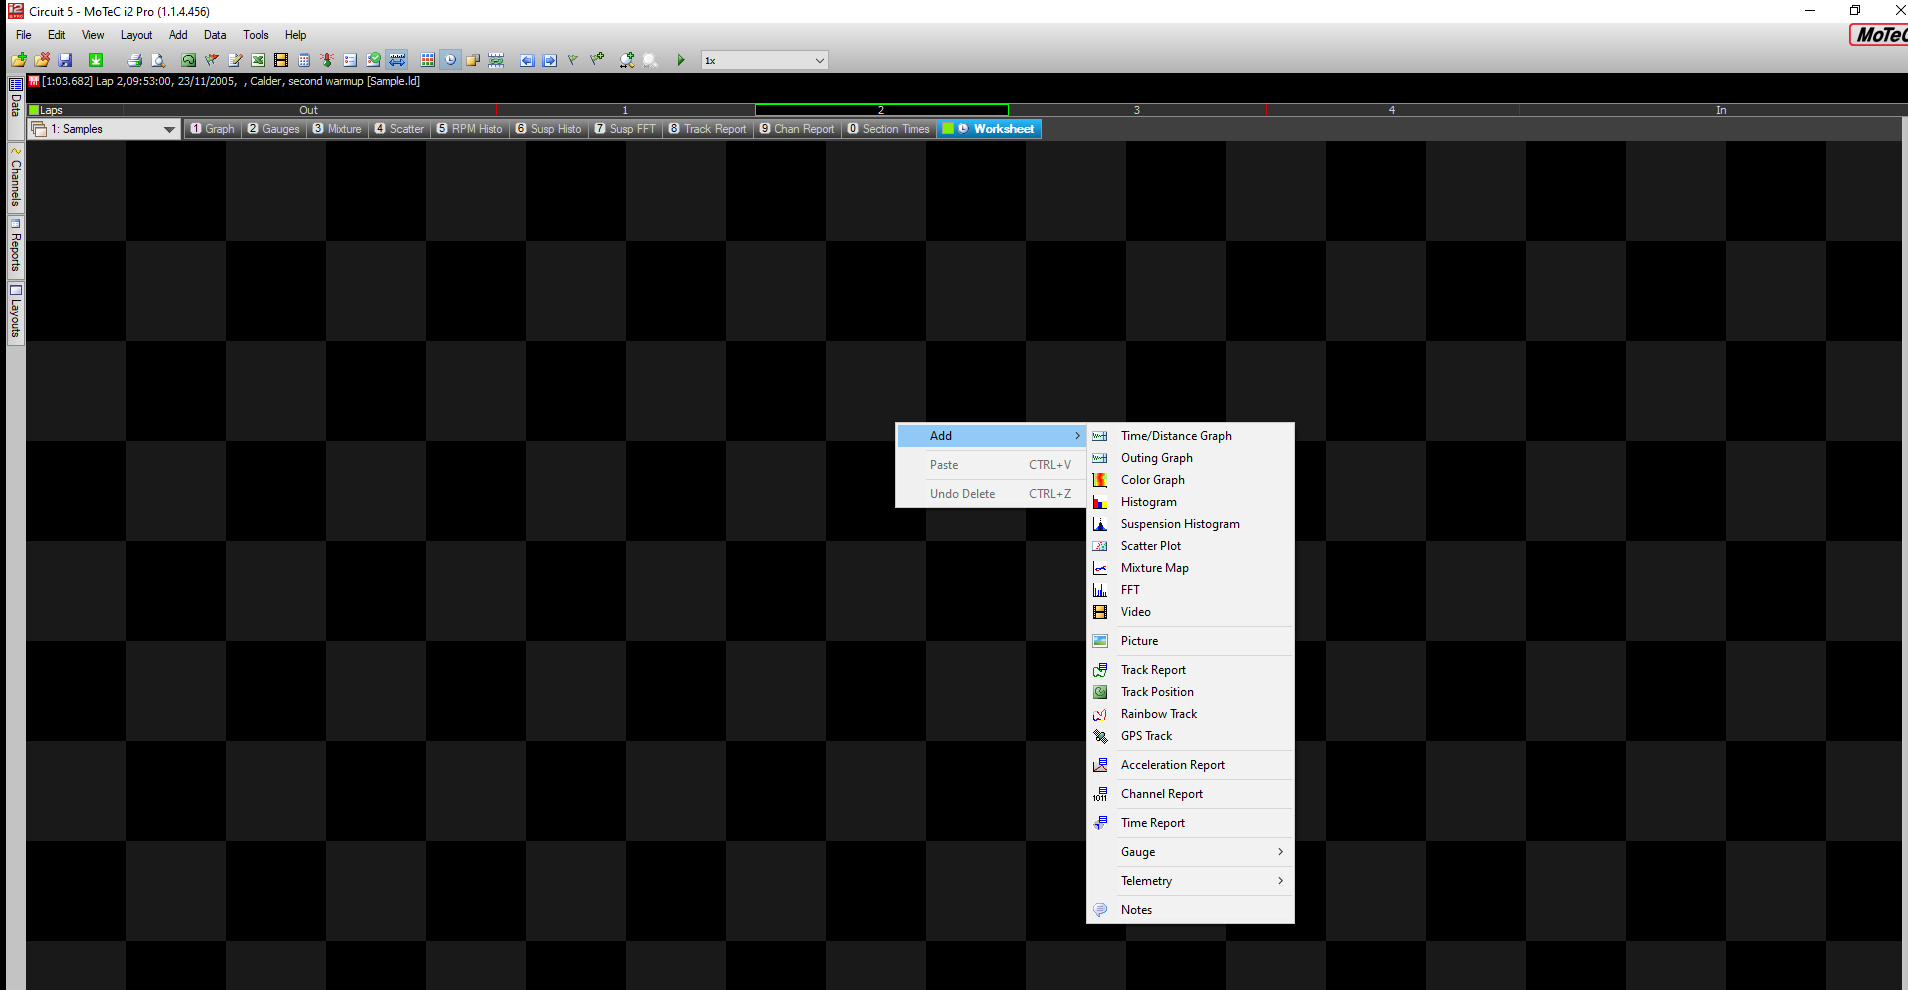Switch to the Gauges worksheet tab

274,129
